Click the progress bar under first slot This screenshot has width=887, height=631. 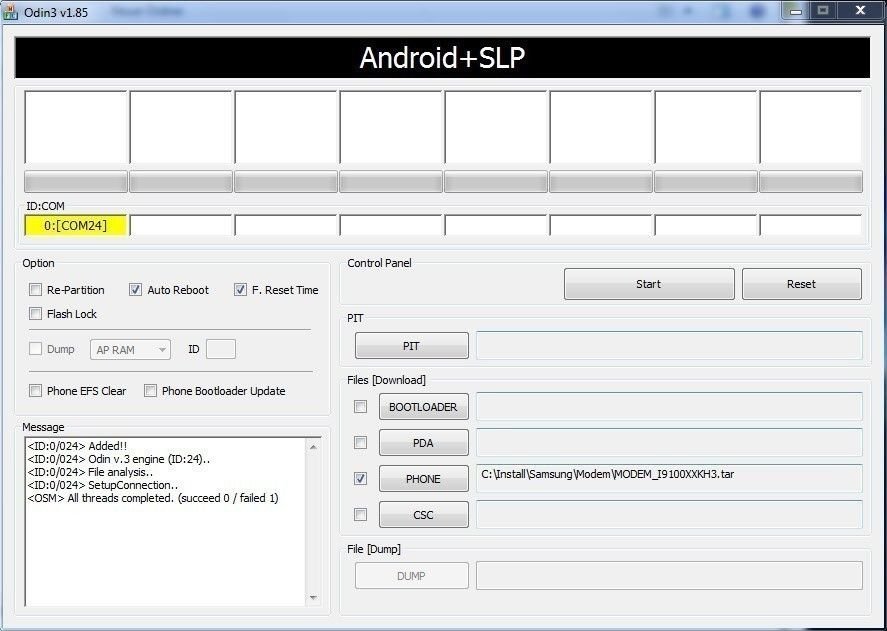tap(76, 182)
